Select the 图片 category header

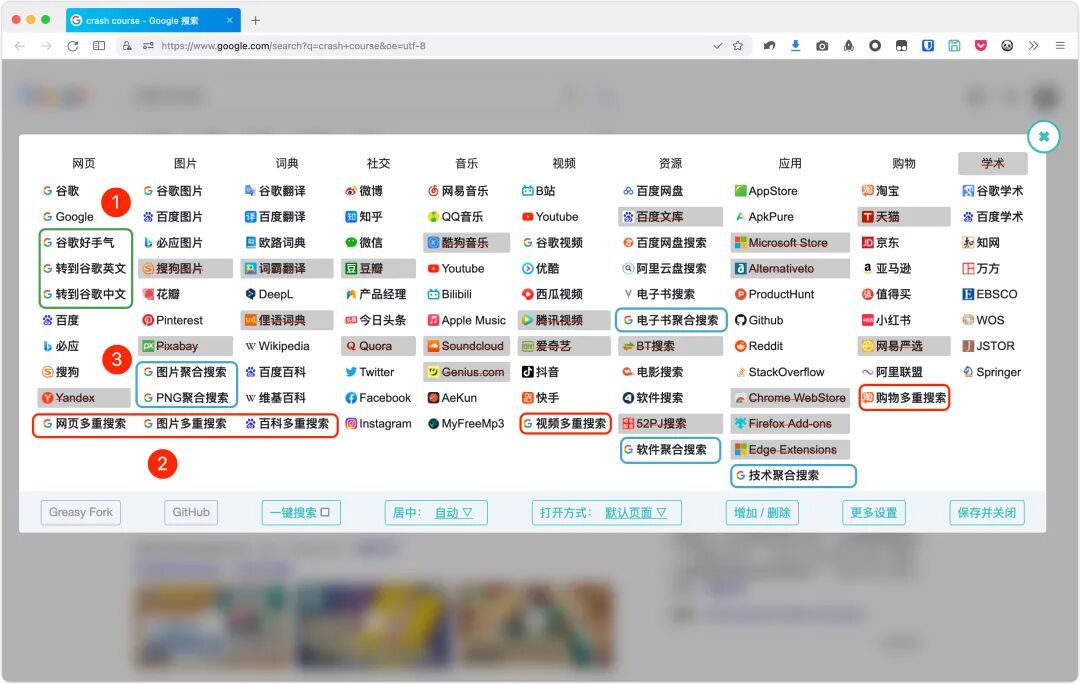pyautogui.click(x=185, y=163)
